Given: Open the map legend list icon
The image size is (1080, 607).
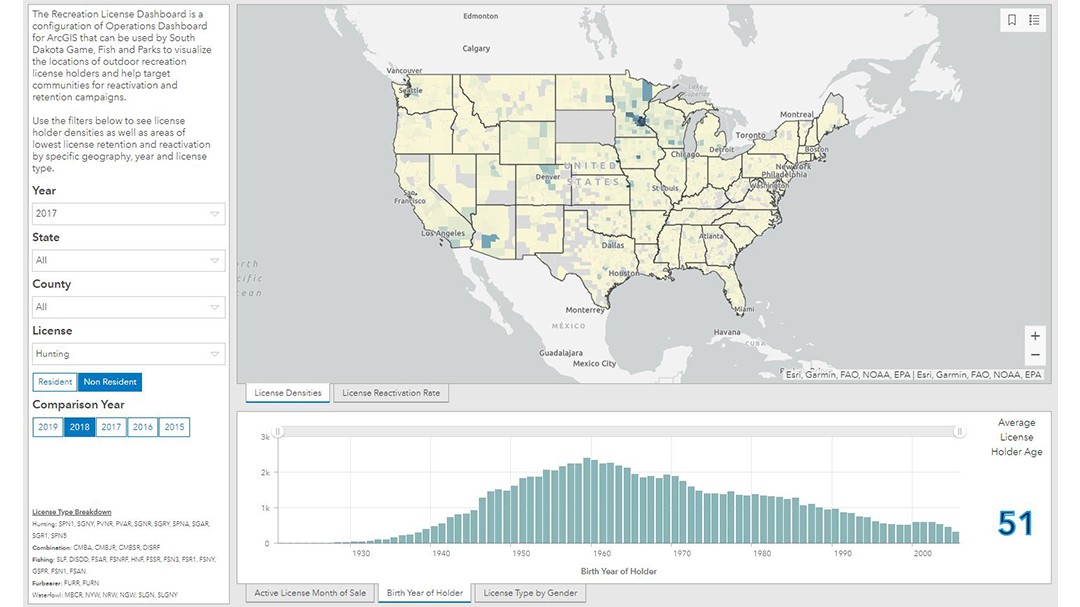Looking at the screenshot, I should click(x=1034, y=20).
